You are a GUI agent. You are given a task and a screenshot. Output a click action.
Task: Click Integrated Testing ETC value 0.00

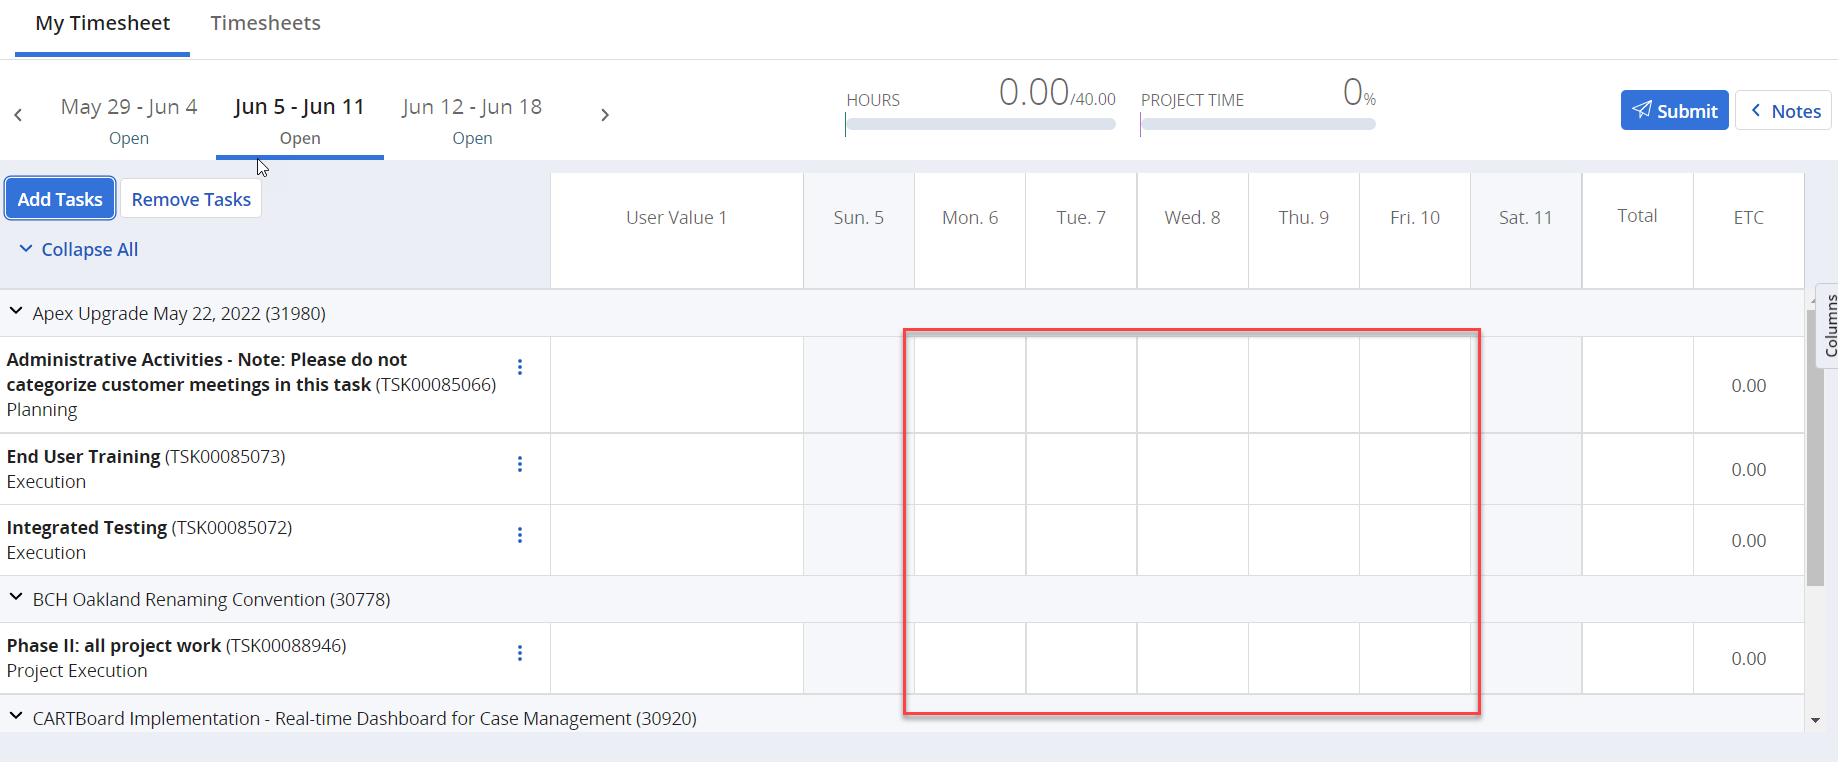[1749, 540]
